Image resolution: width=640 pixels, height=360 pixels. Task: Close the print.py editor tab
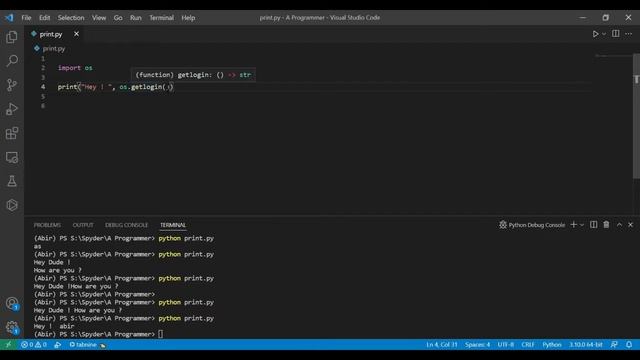tap(76, 34)
